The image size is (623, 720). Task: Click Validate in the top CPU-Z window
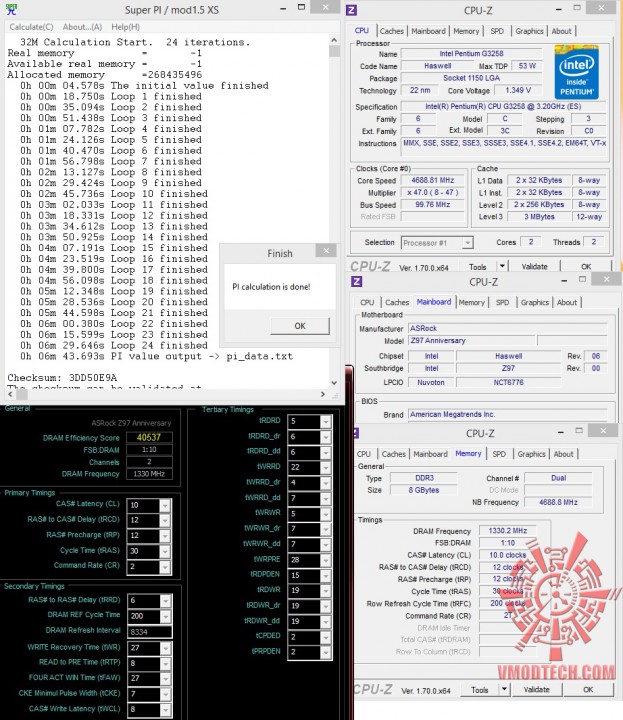coord(534,266)
